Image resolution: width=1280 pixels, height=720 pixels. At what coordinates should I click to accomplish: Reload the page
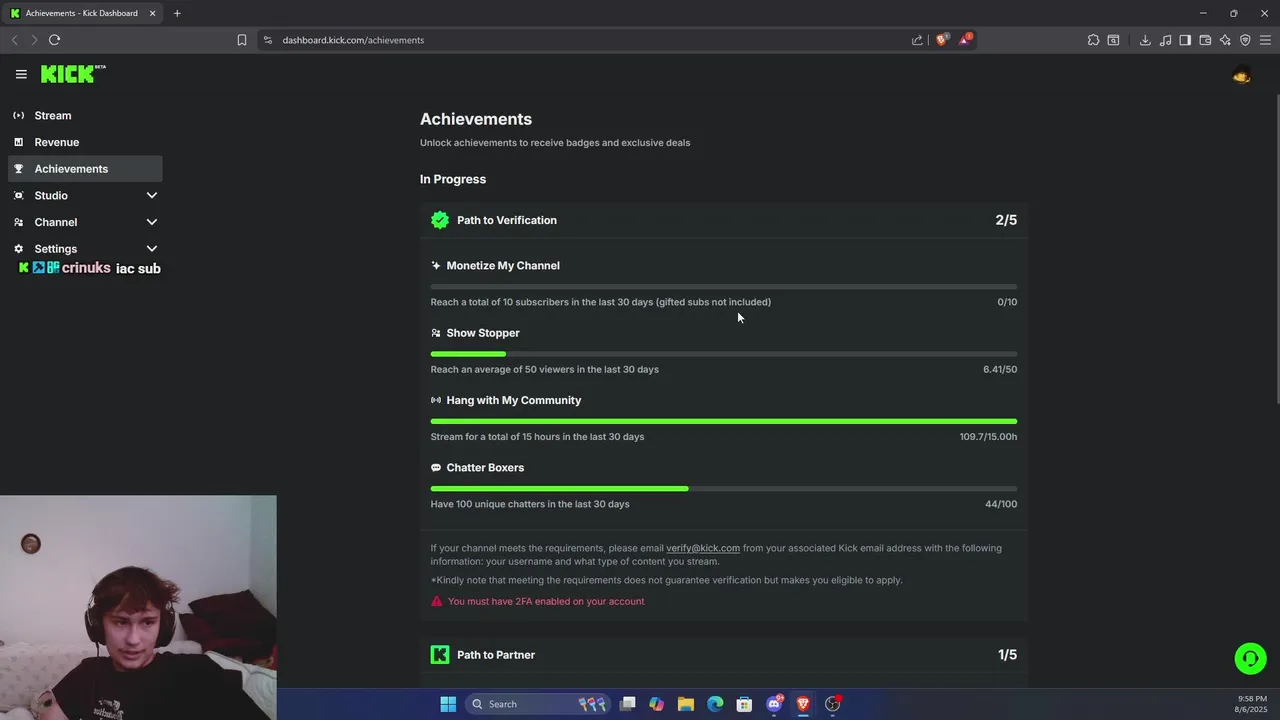pyautogui.click(x=54, y=40)
